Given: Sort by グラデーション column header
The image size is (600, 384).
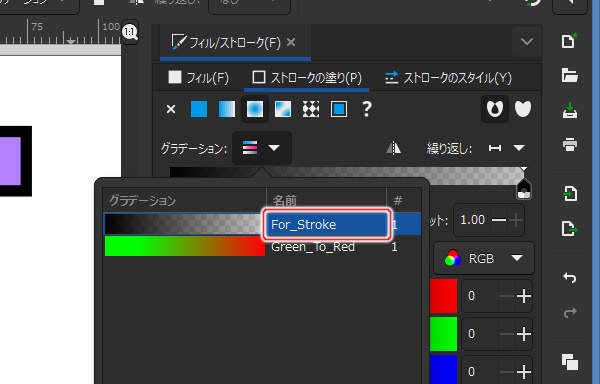Looking at the screenshot, I should coord(185,200).
